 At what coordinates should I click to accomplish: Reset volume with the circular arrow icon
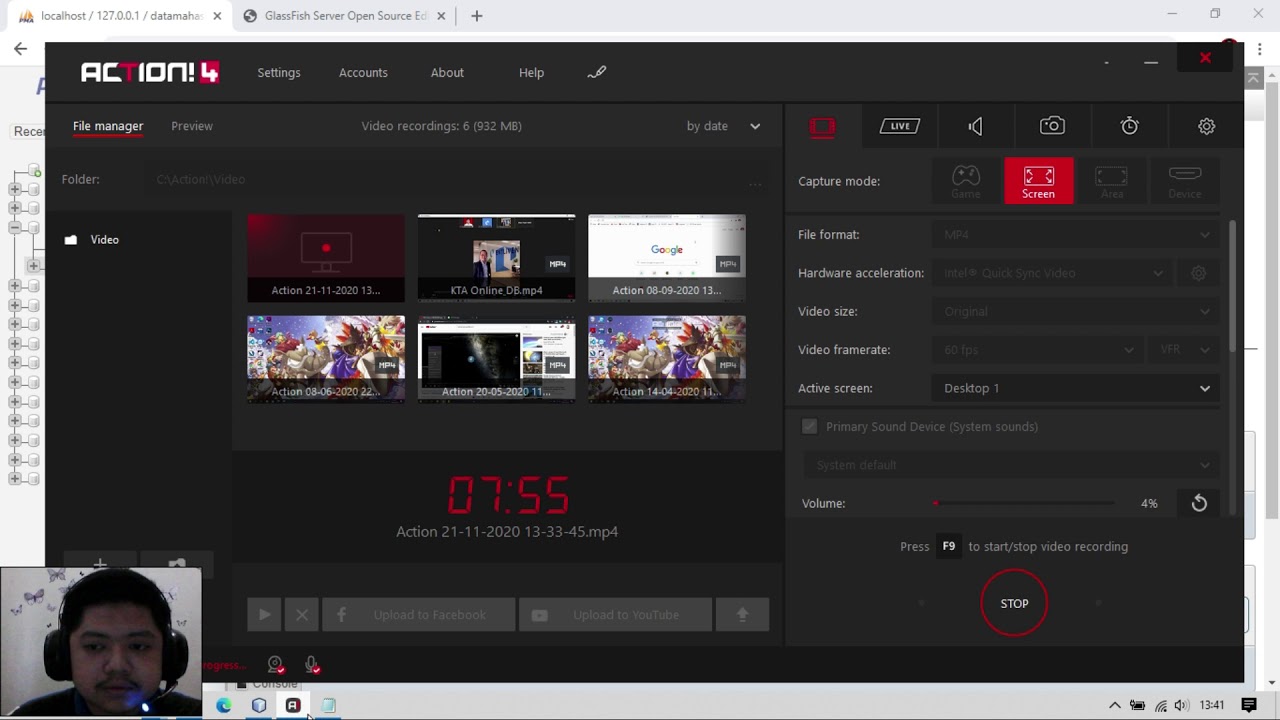[x=1199, y=503]
